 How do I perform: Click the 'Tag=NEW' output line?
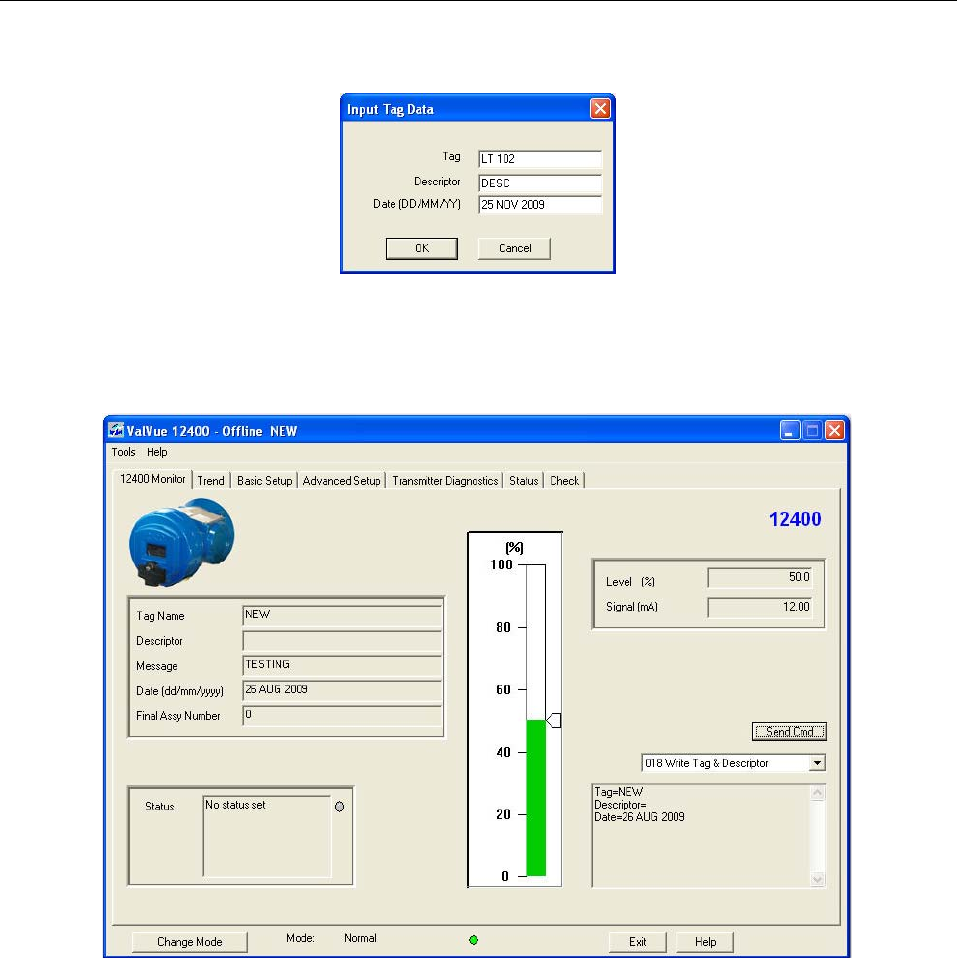coord(618,792)
